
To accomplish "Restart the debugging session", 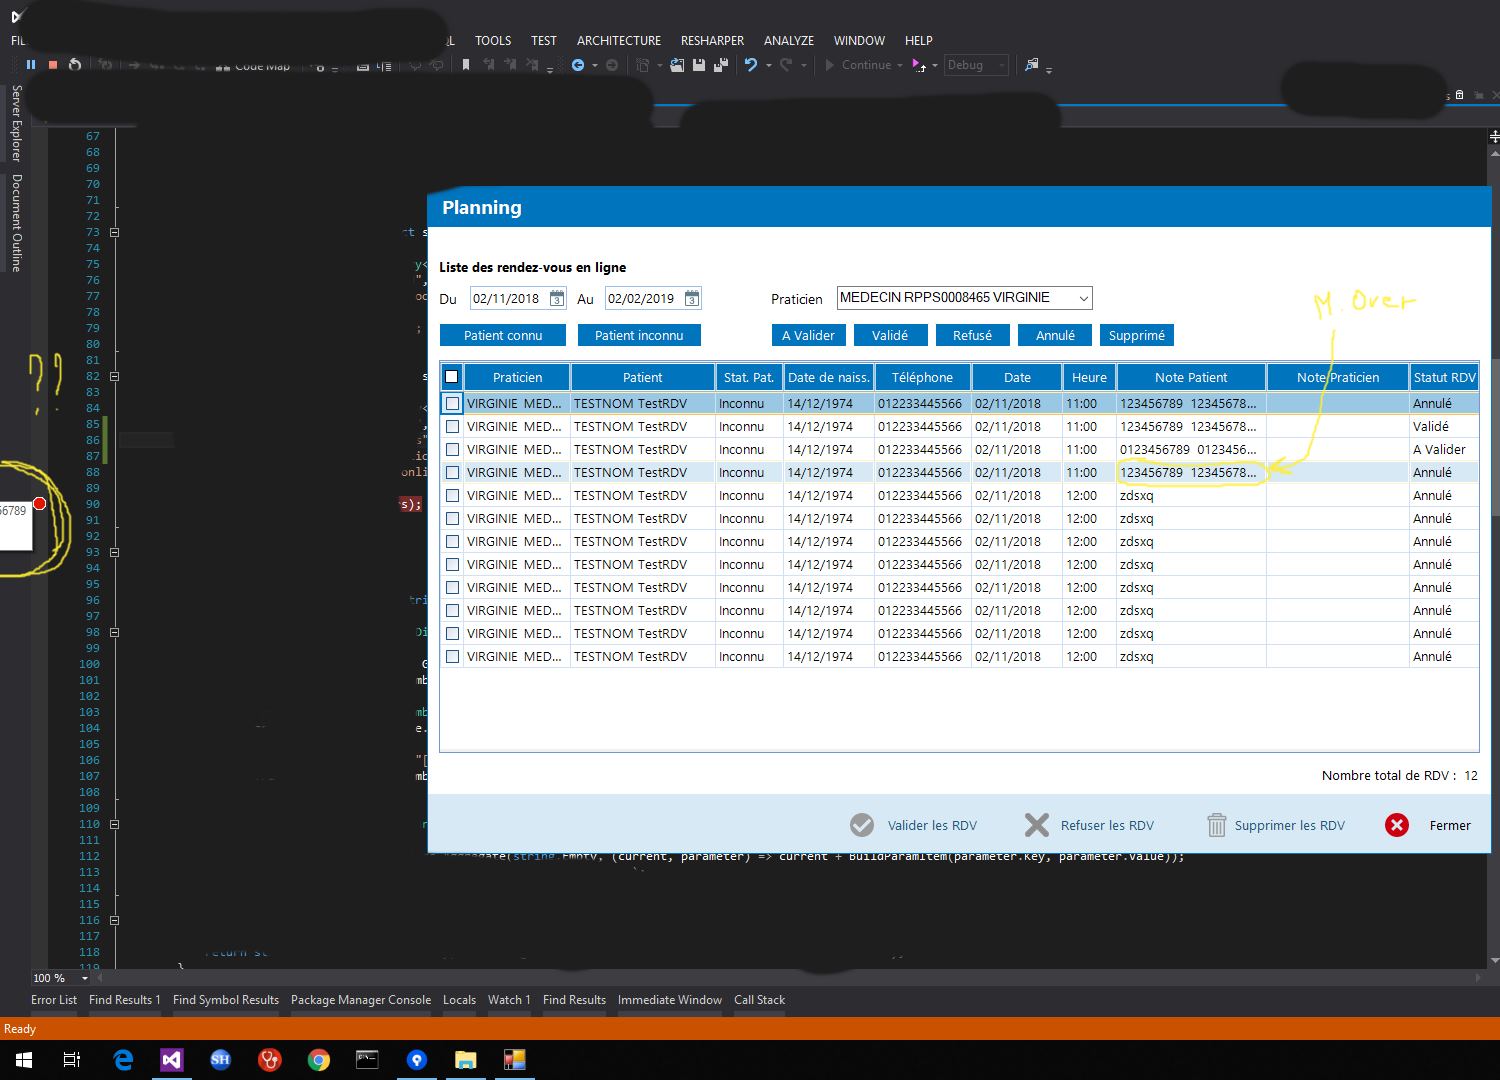I will 75,65.
